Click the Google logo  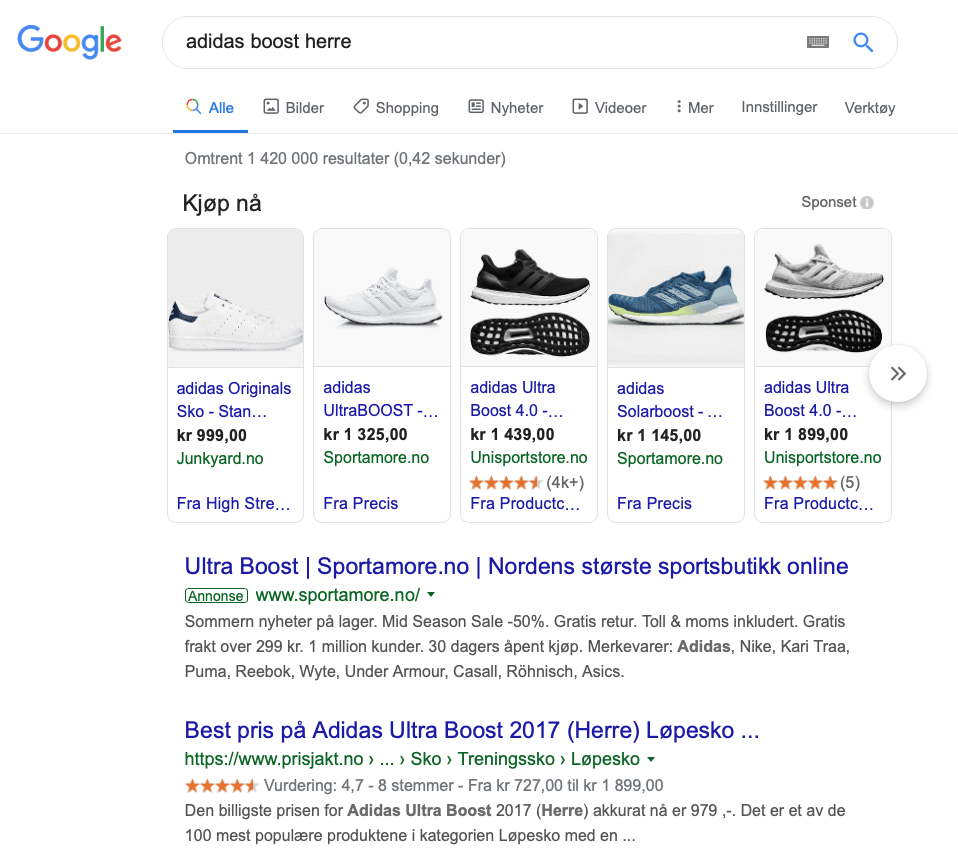click(69, 42)
